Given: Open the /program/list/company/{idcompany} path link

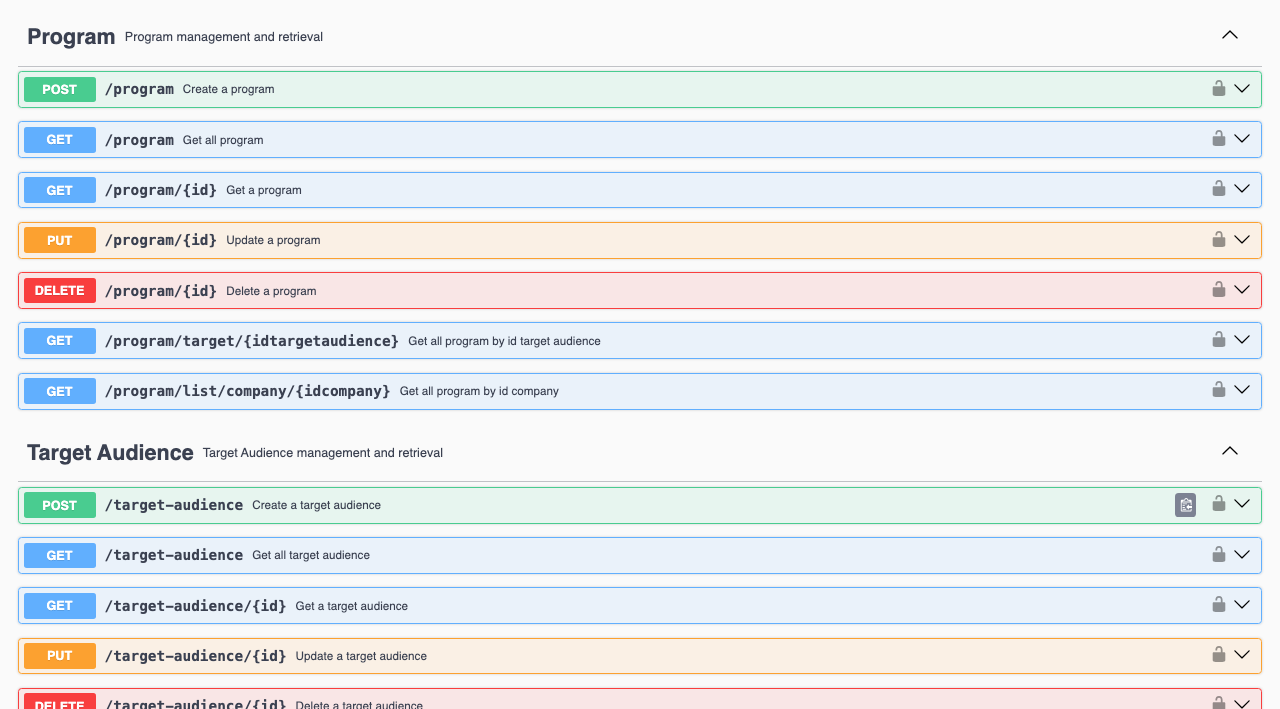Looking at the screenshot, I should [247, 391].
